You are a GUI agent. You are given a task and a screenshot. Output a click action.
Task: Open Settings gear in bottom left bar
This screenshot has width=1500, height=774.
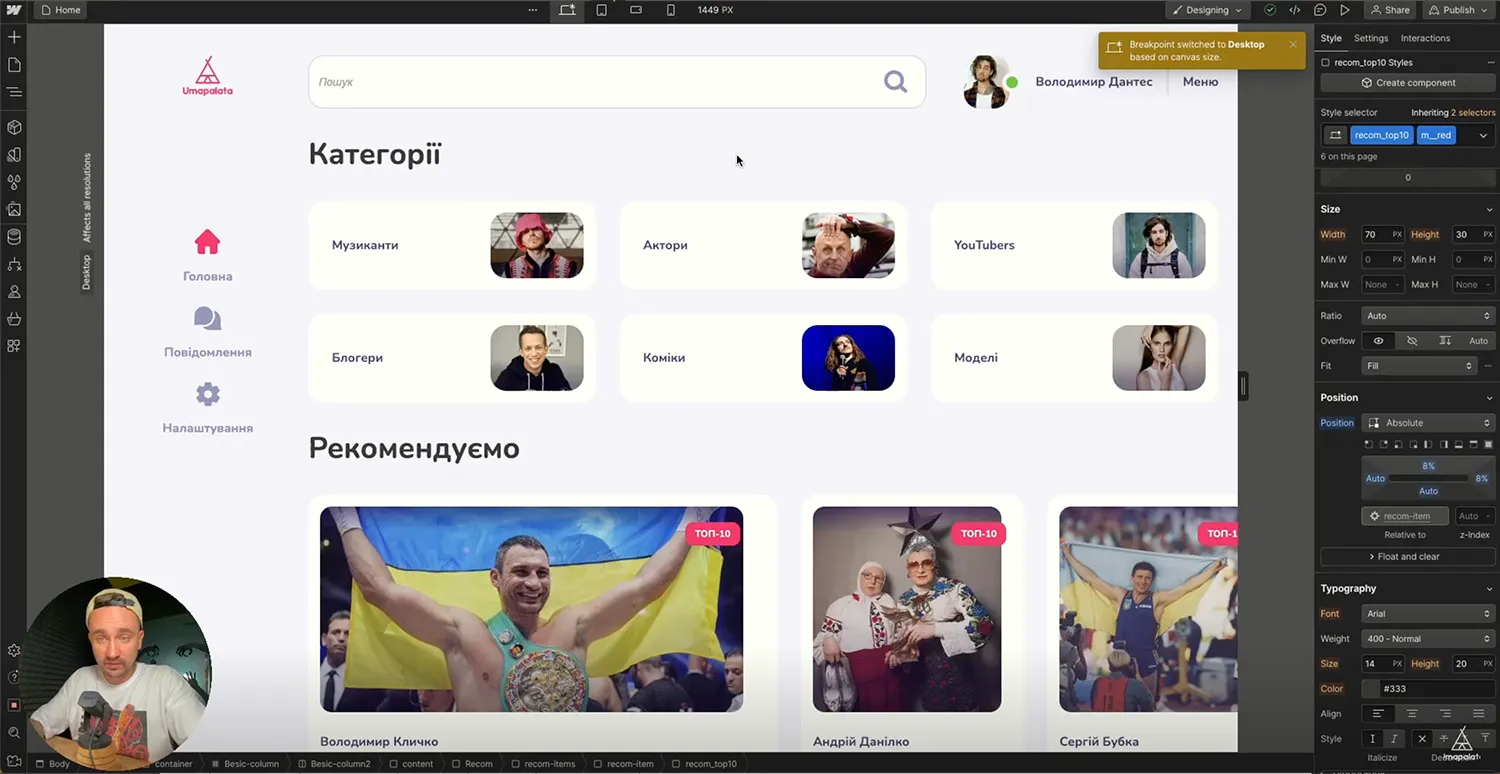(14, 650)
